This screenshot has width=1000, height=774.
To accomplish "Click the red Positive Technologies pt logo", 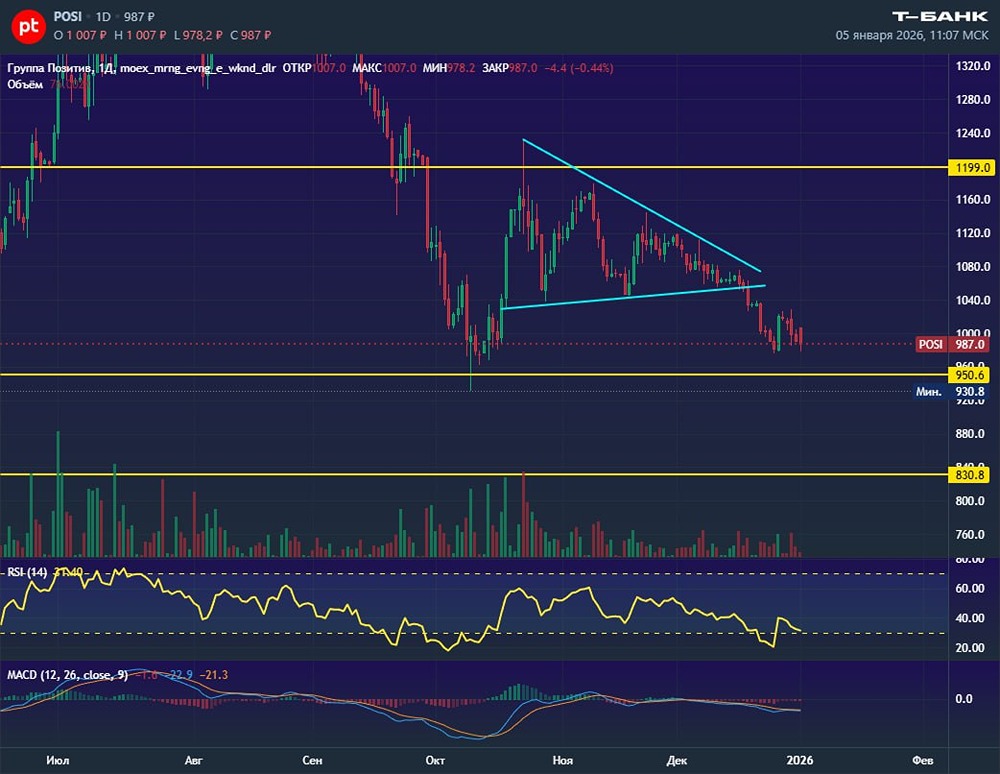I will coord(29,26).
